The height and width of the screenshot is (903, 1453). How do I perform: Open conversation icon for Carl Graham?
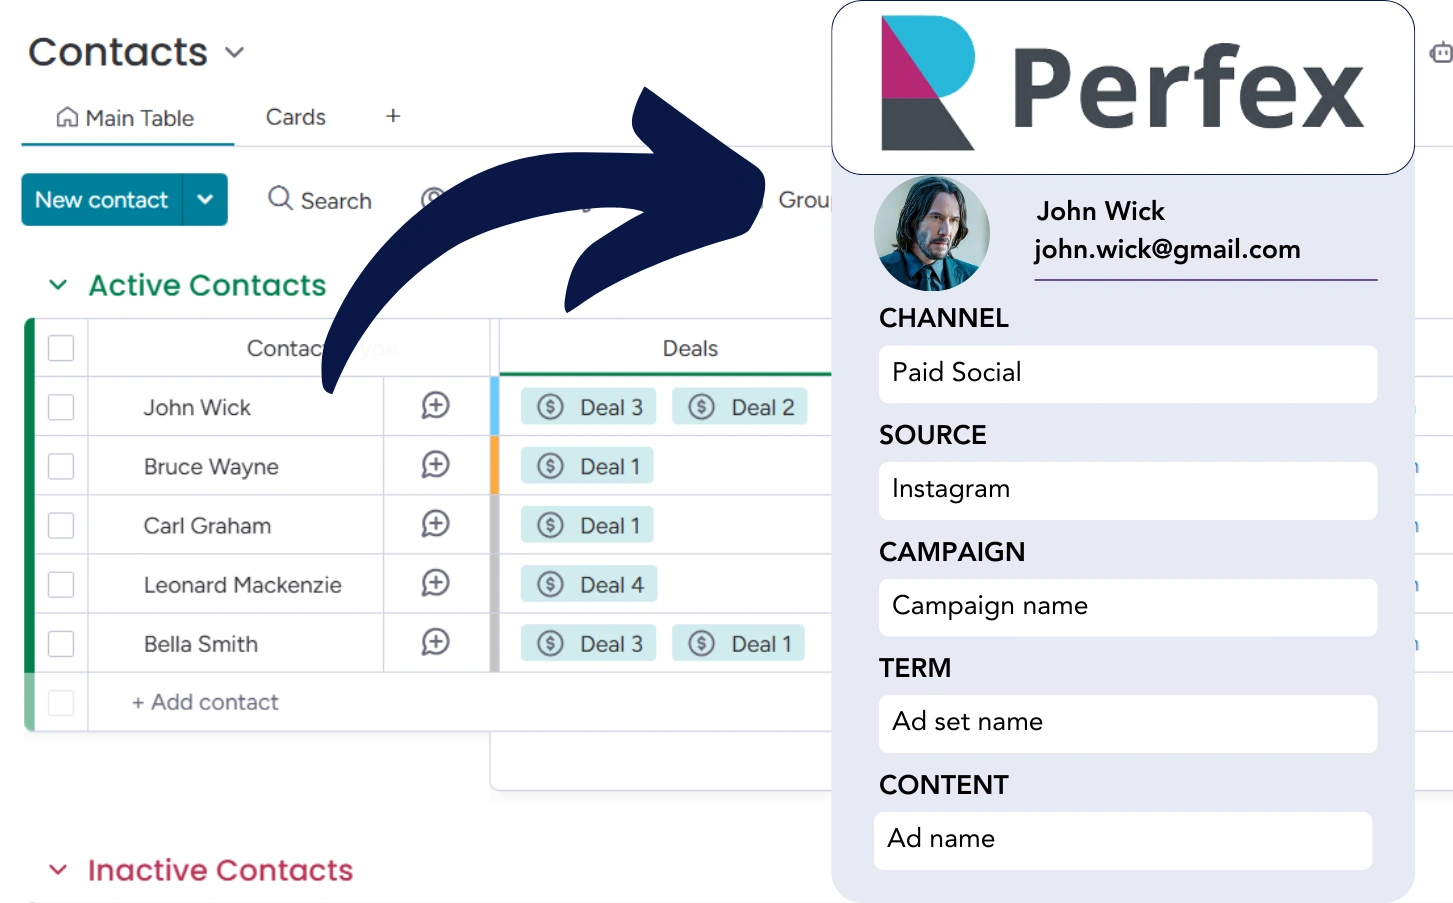click(435, 523)
